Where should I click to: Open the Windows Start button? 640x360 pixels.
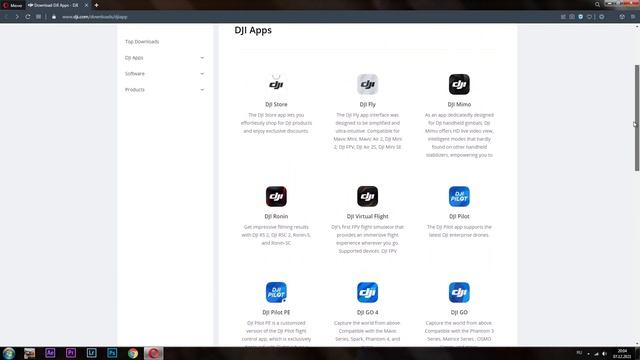(9, 353)
